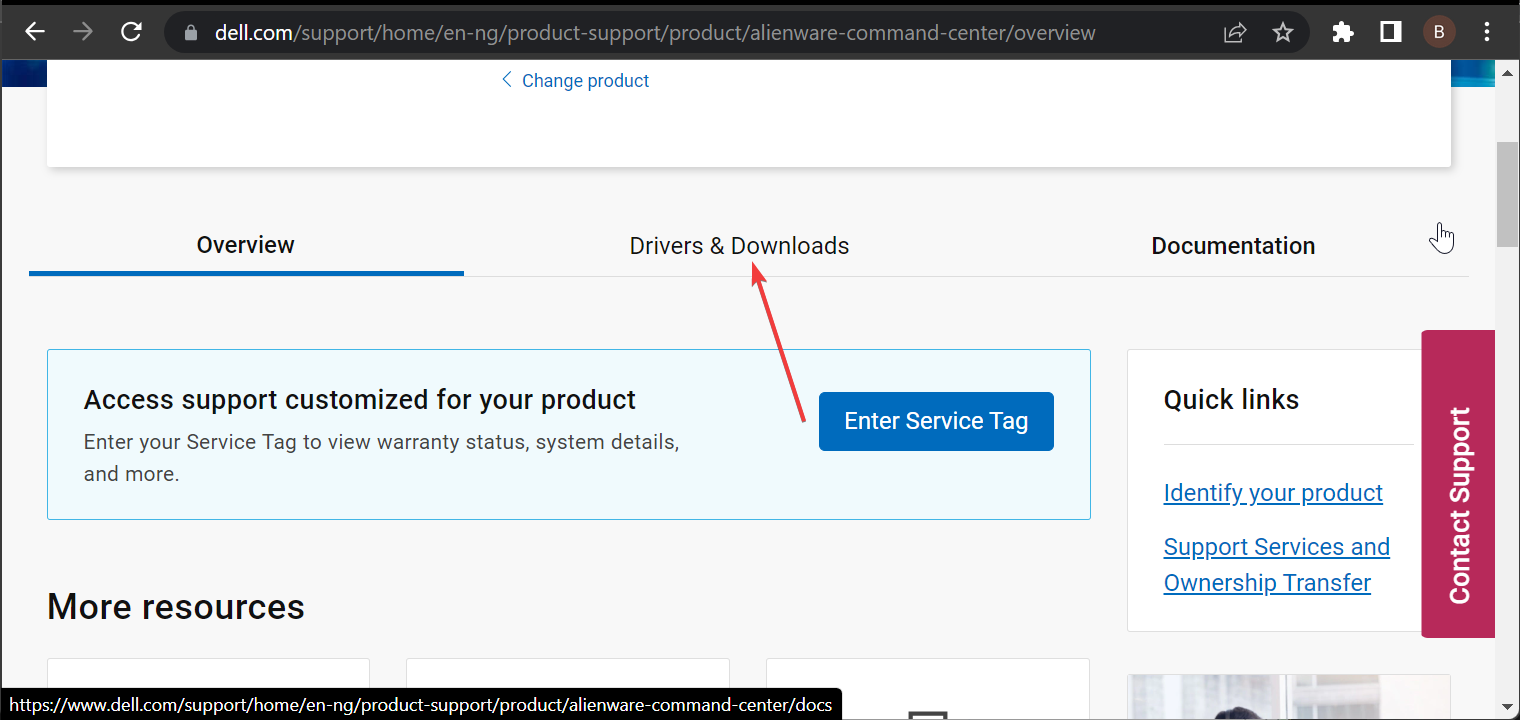Open the Identify your product link
This screenshot has width=1520, height=720.
click(x=1273, y=493)
